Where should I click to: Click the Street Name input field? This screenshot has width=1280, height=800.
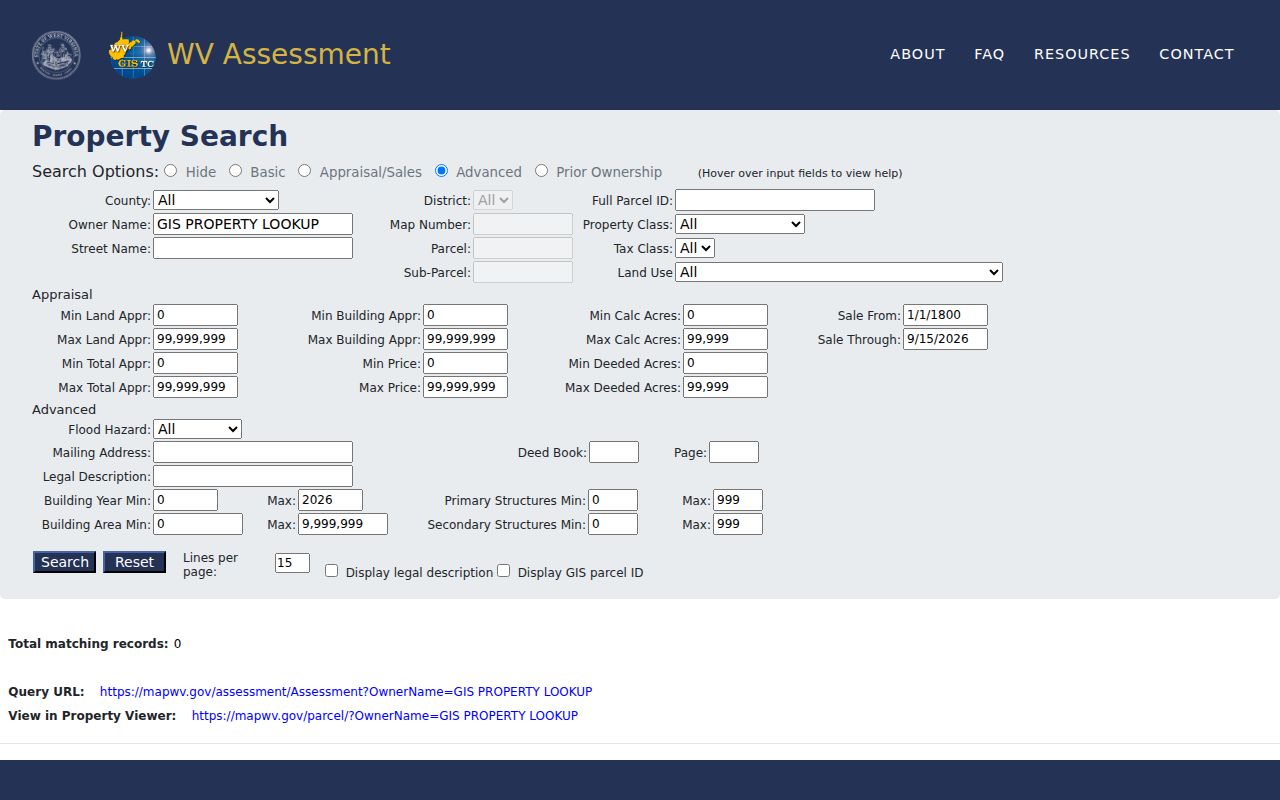tap(253, 248)
